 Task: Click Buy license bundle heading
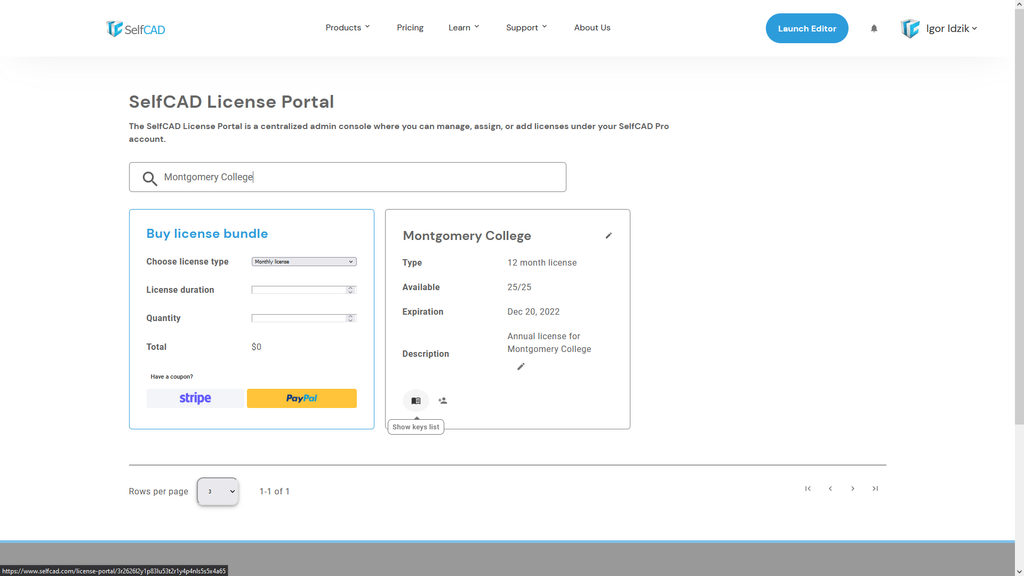point(207,234)
